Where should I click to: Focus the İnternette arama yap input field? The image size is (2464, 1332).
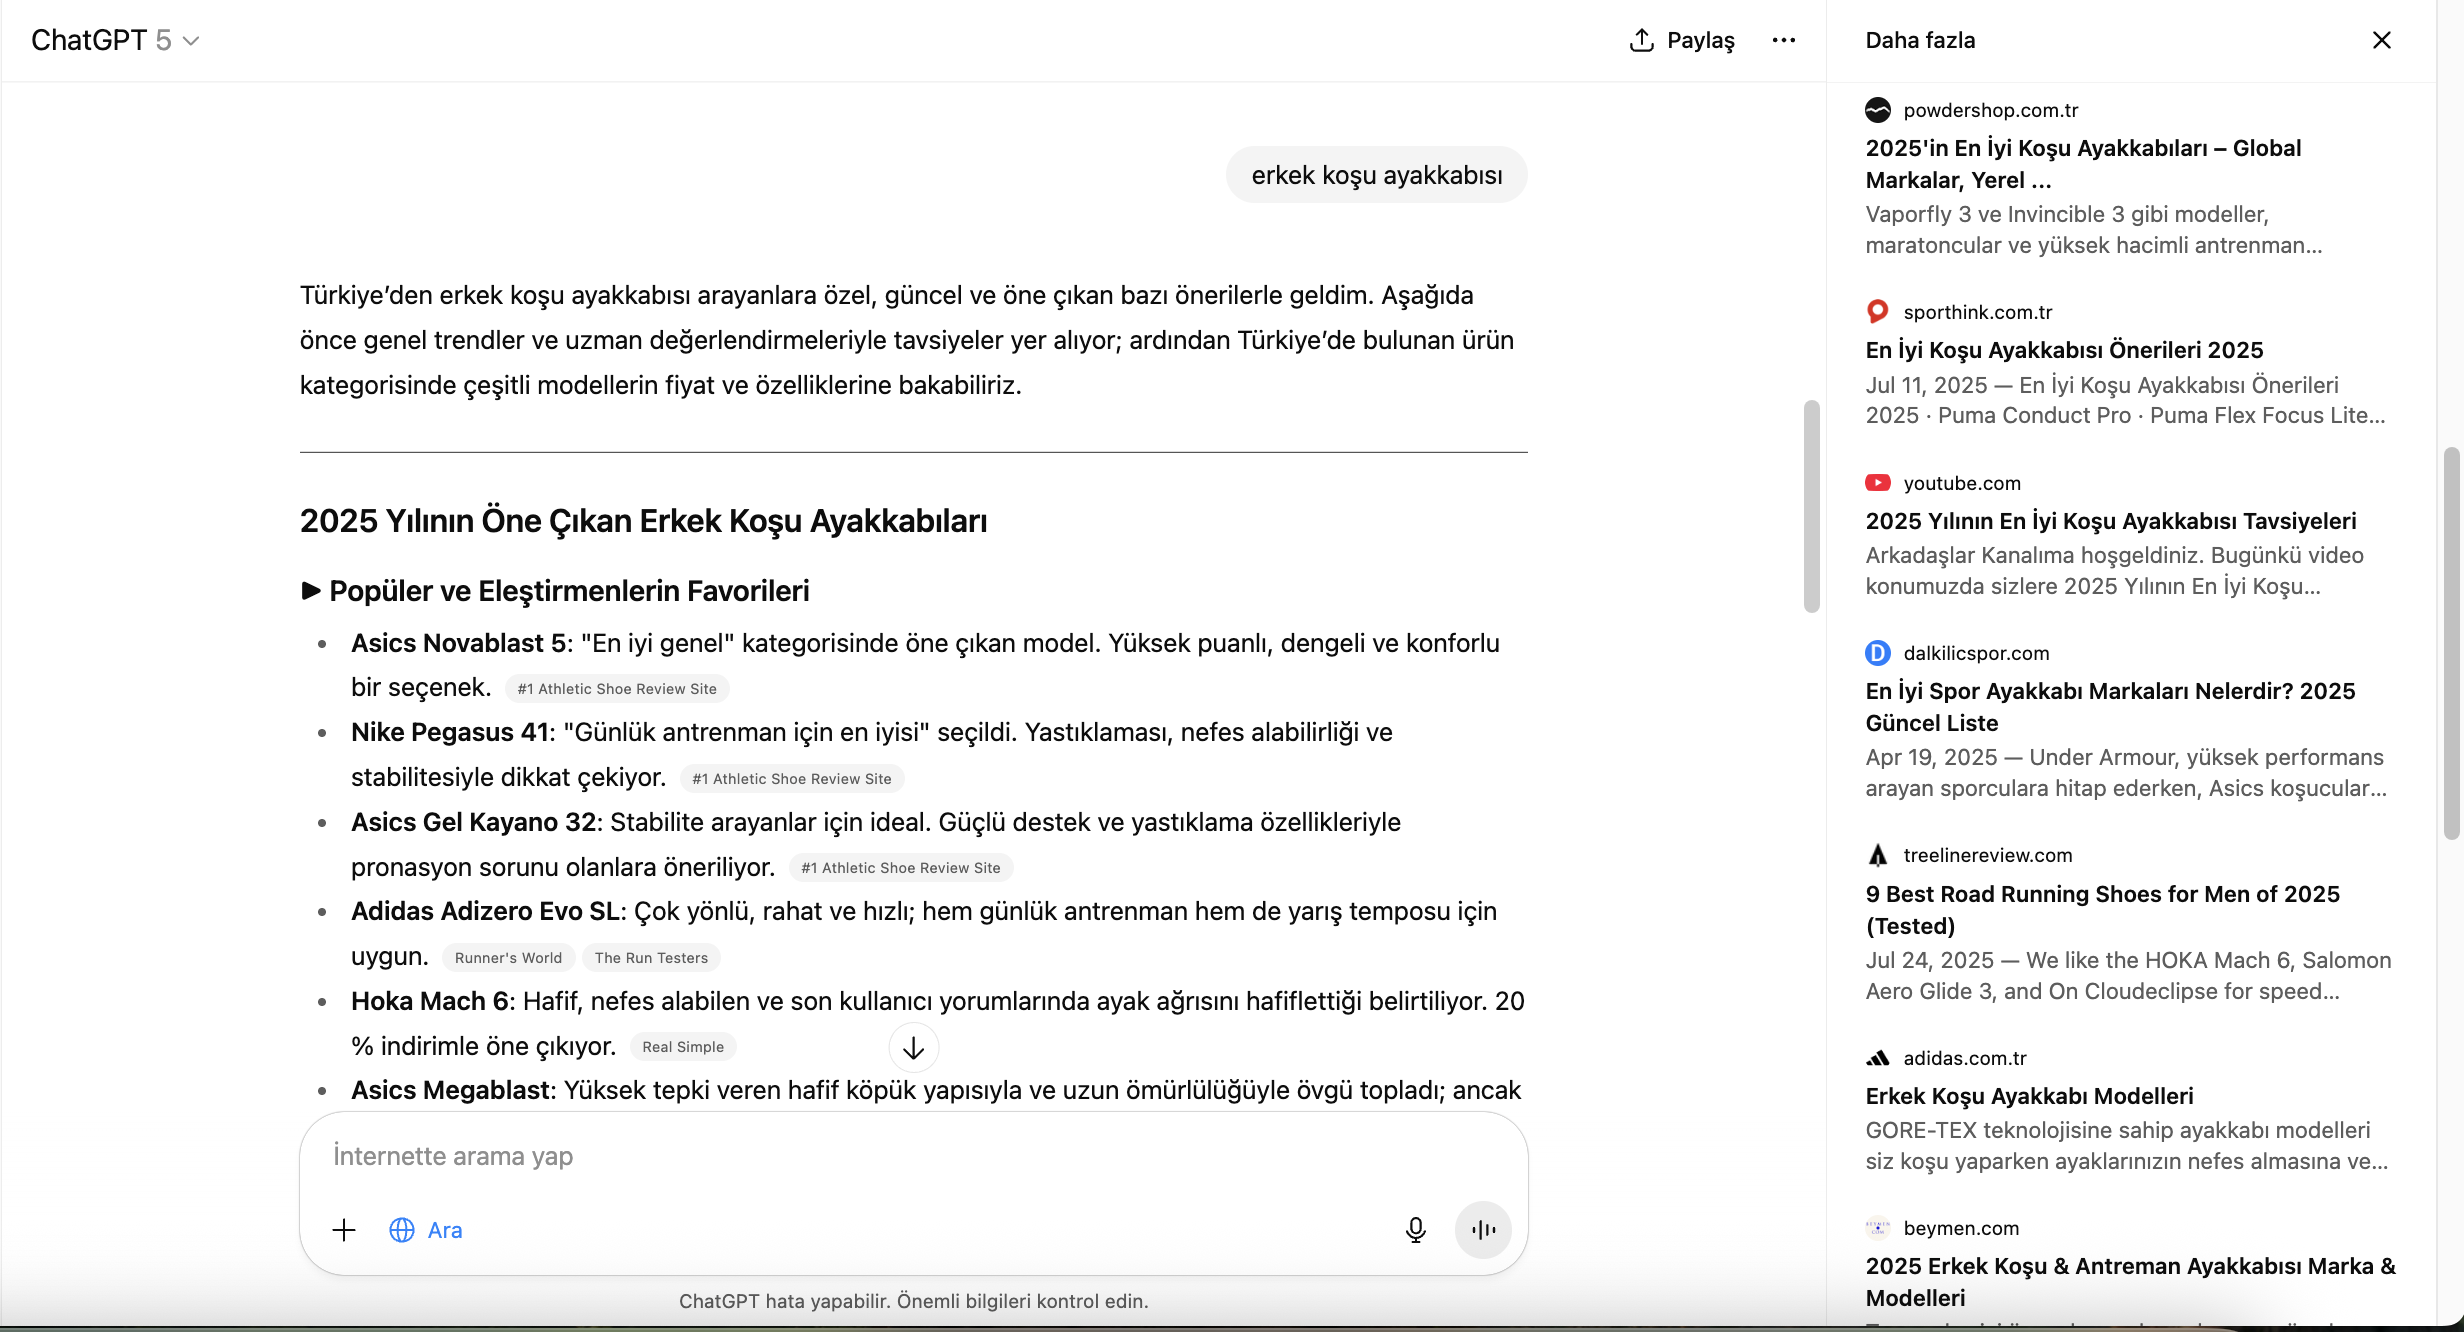pos(912,1156)
